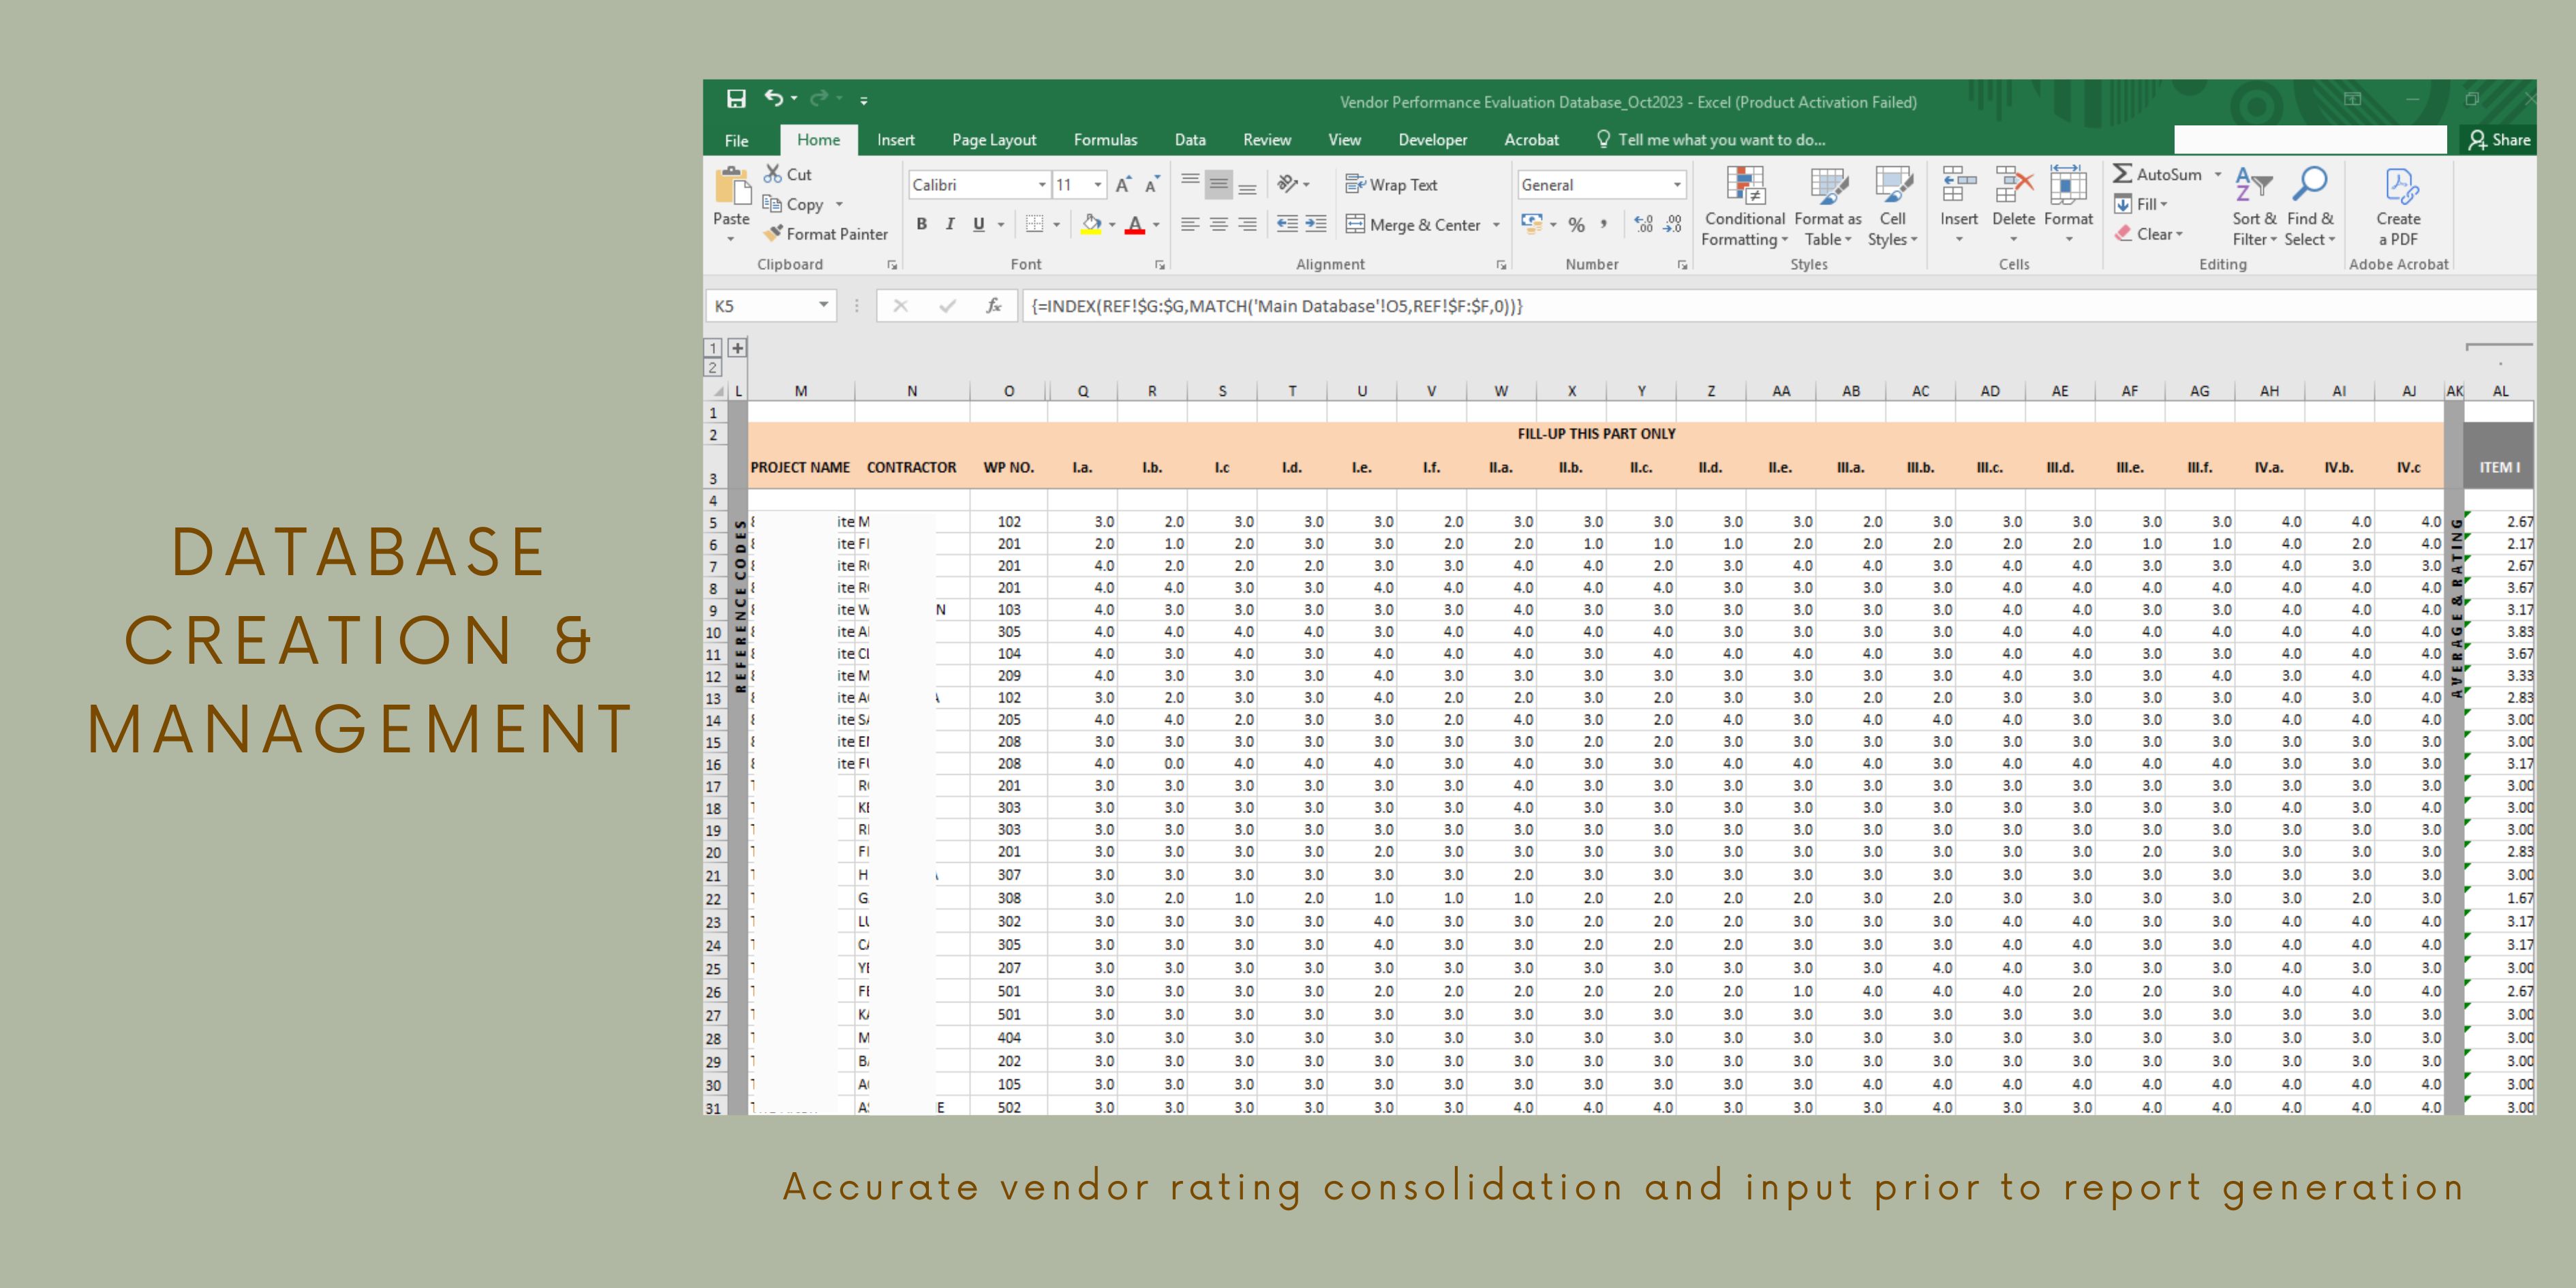Screen dimensions: 2576x1288
Task: Click the Paste clipboard icon
Action: [x=732, y=186]
